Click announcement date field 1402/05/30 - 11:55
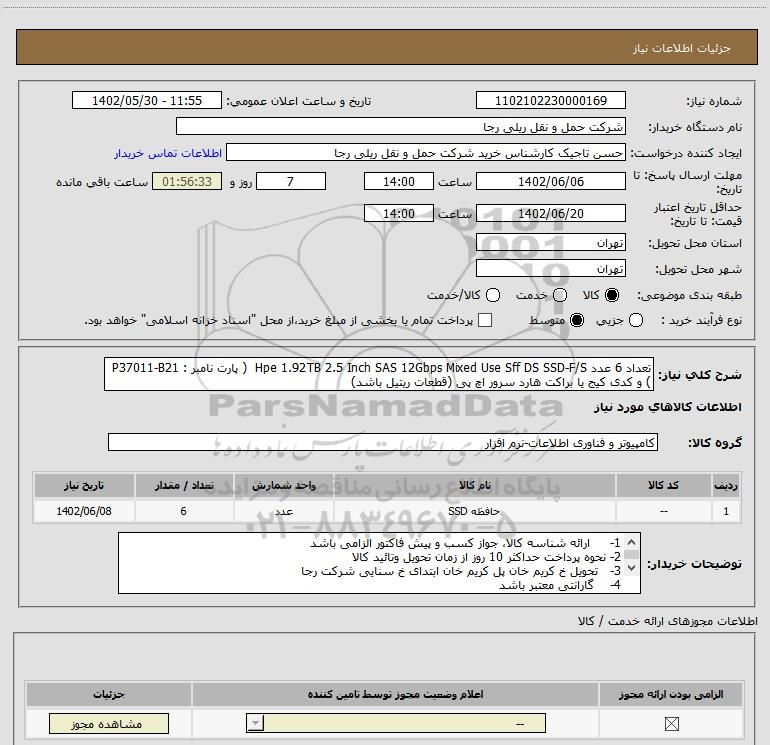The height and width of the screenshot is (745, 770). pyautogui.click(x=147, y=100)
